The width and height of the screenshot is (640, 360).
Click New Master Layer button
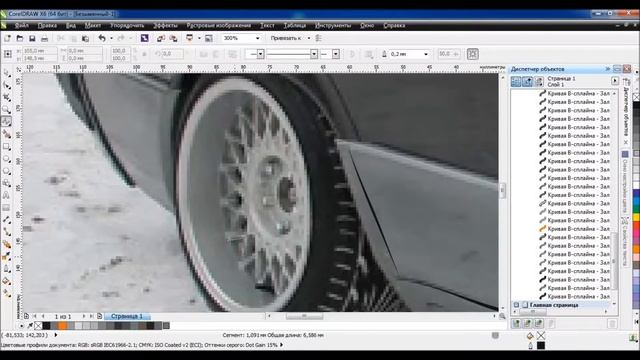click(x=527, y=324)
